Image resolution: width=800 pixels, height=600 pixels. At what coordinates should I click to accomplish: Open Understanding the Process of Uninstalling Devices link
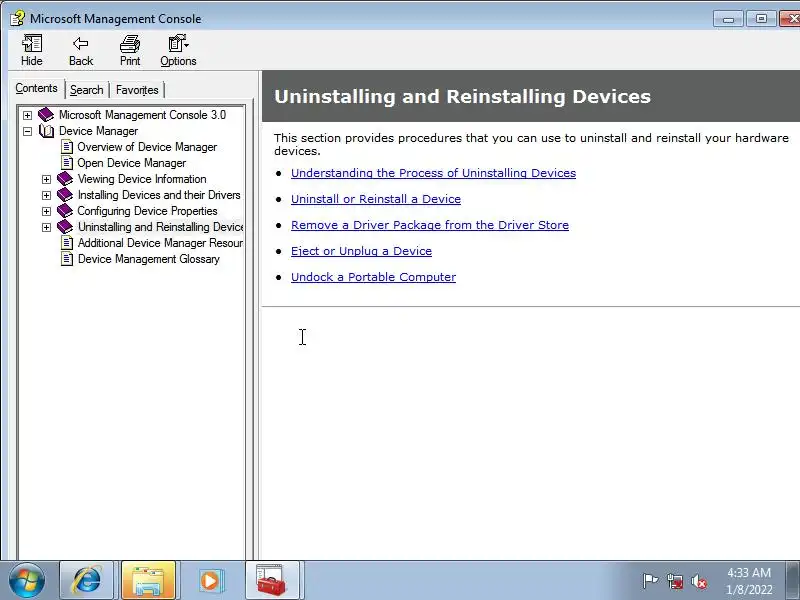[433, 173]
